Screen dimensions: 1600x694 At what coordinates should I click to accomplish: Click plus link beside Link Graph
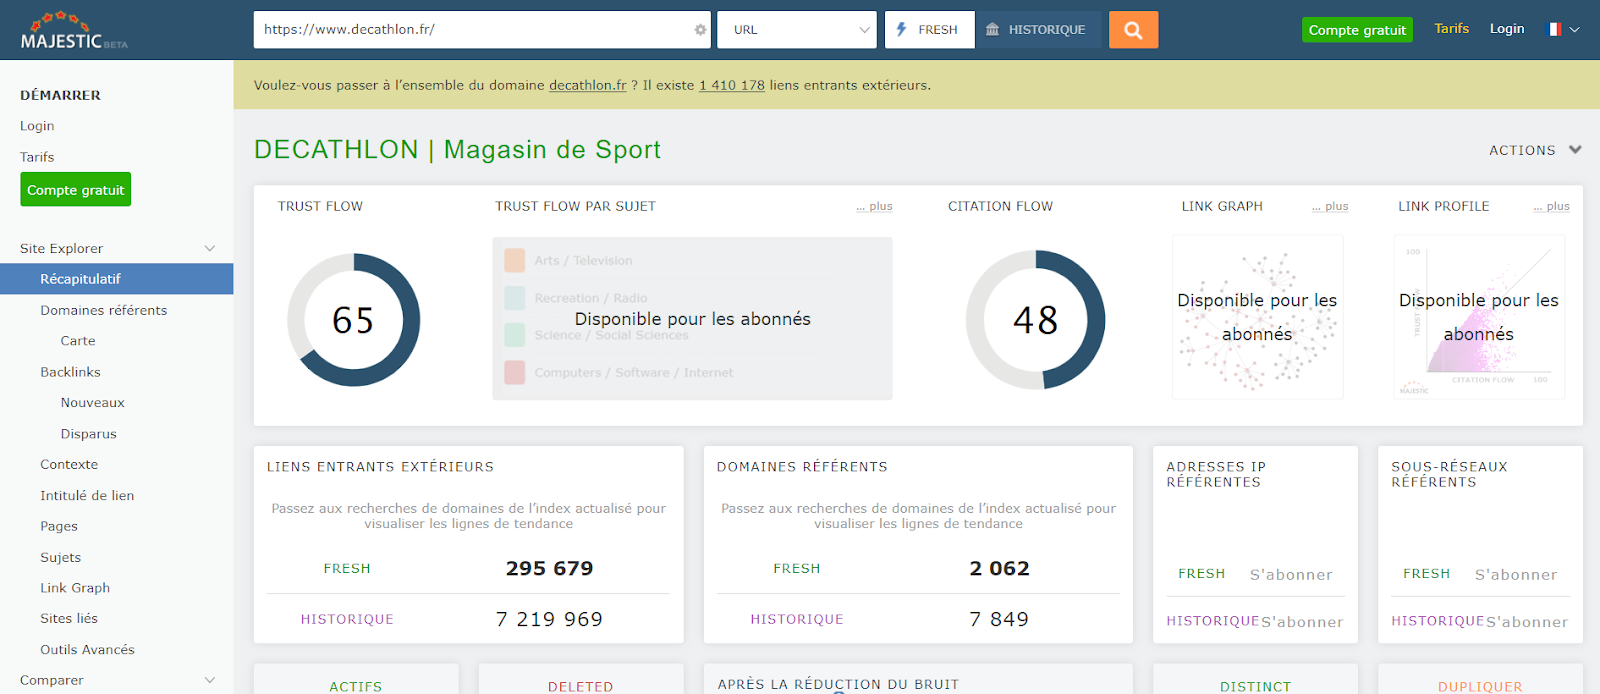pyautogui.click(x=1330, y=207)
